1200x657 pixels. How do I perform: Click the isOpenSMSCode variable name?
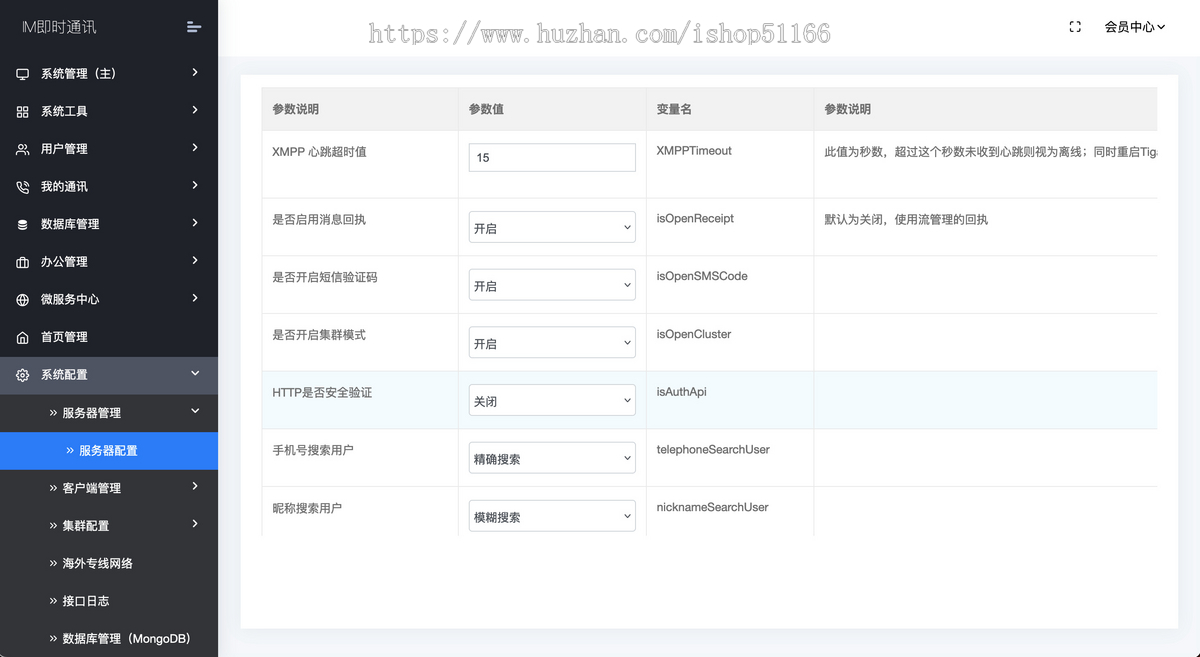702,277
